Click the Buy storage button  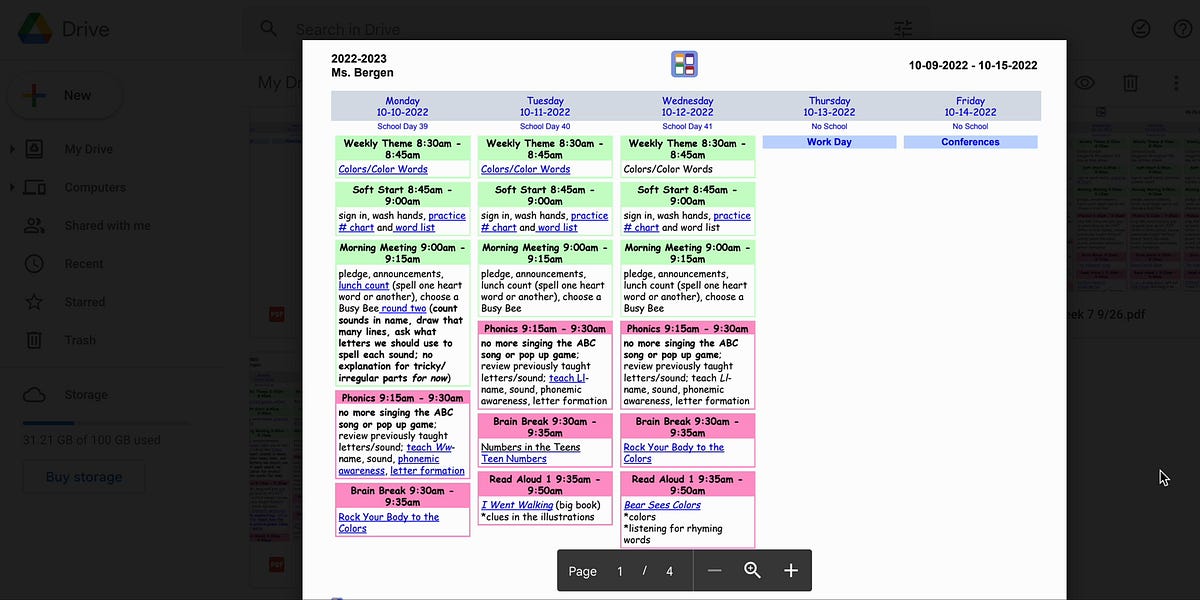(x=84, y=477)
